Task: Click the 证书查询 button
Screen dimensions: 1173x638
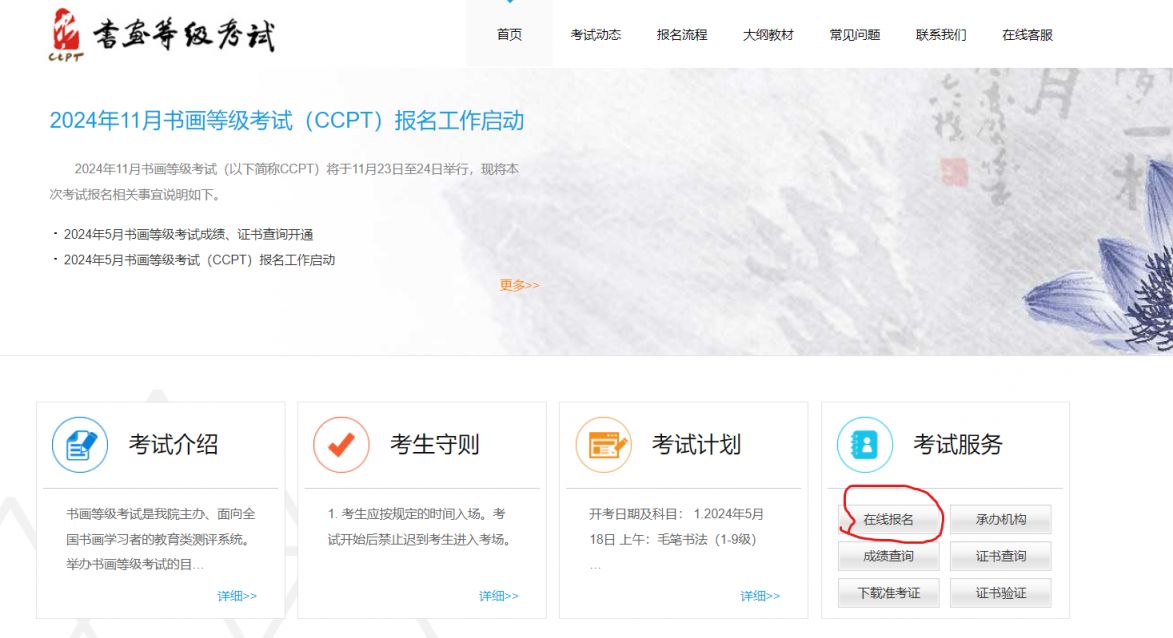Action: [1001, 556]
